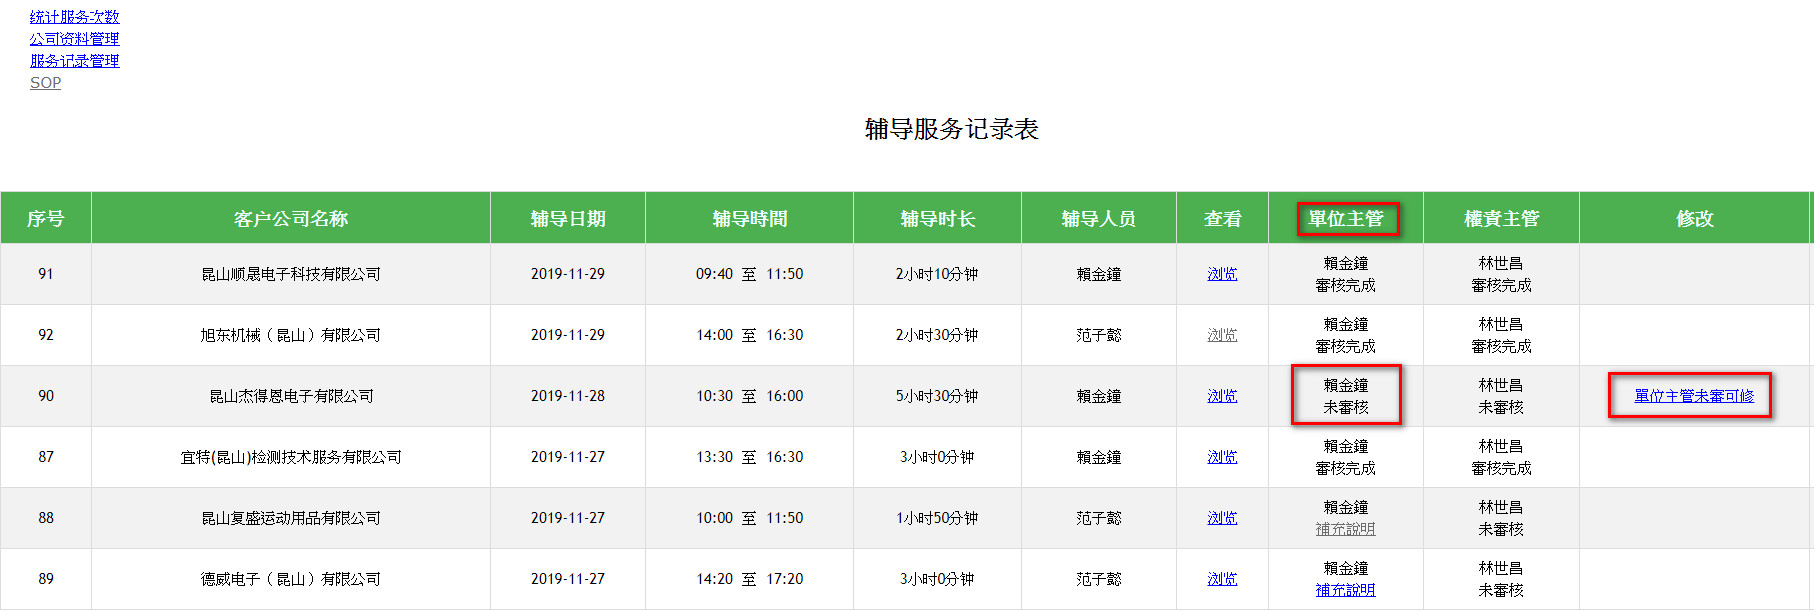The width and height of the screenshot is (1814, 610).
Task: Open 浏览 link for 昆山杰得恩电子有限公司
Action: tap(1221, 396)
